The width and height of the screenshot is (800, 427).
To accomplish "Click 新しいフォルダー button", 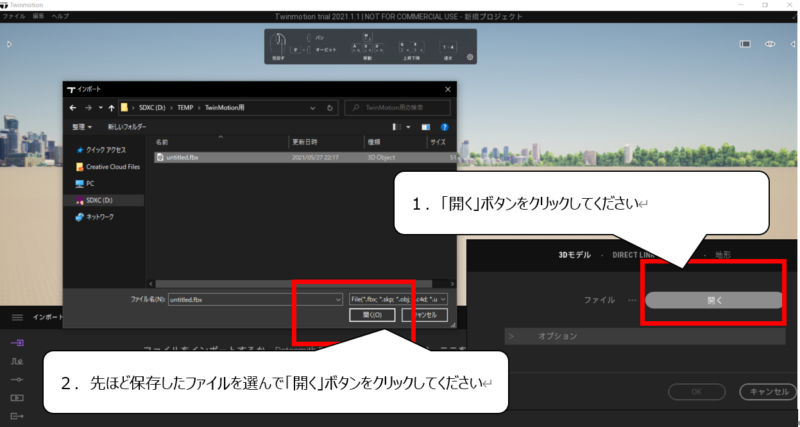I will click(x=127, y=127).
